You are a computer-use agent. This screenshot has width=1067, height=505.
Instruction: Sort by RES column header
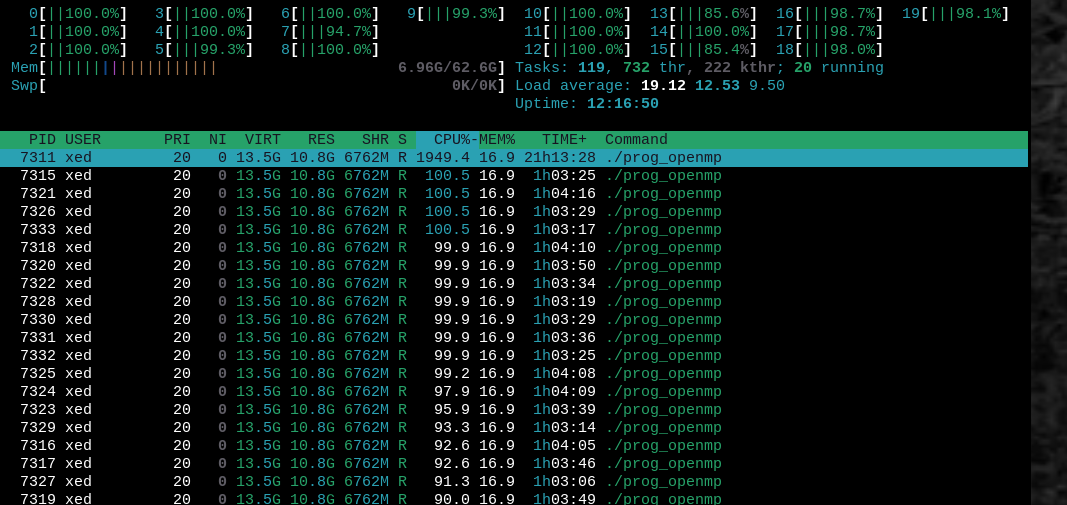click(321, 140)
